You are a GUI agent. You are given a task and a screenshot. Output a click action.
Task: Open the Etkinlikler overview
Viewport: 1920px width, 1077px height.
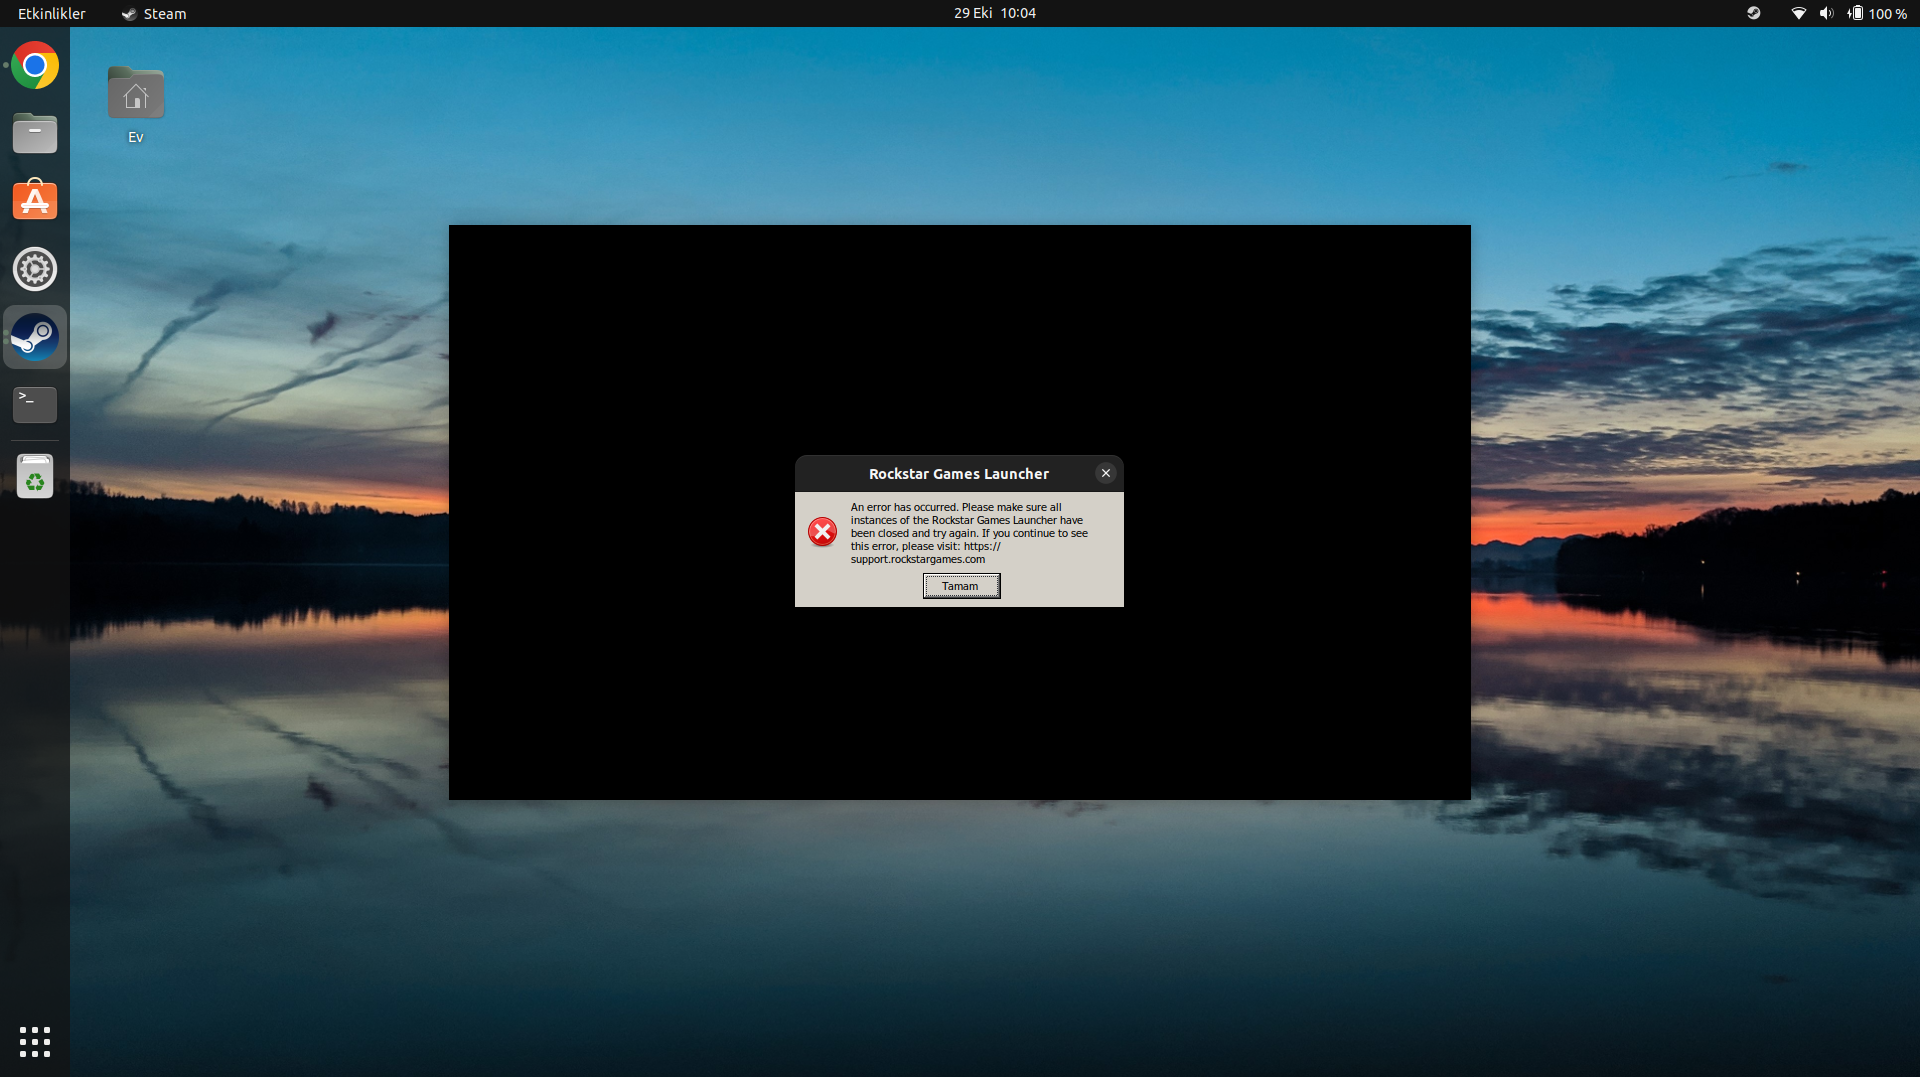[x=52, y=14]
